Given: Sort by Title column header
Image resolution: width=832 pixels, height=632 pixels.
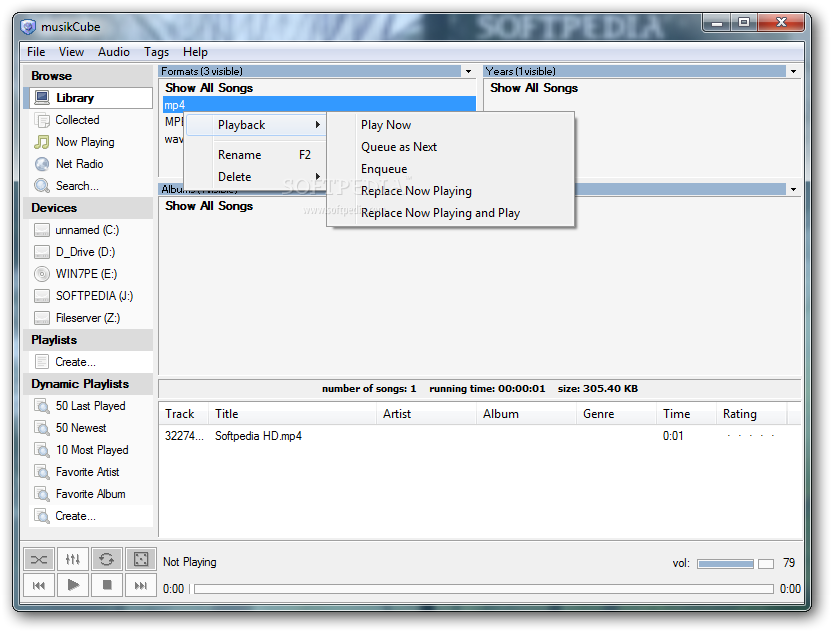Looking at the screenshot, I should pos(292,414).
